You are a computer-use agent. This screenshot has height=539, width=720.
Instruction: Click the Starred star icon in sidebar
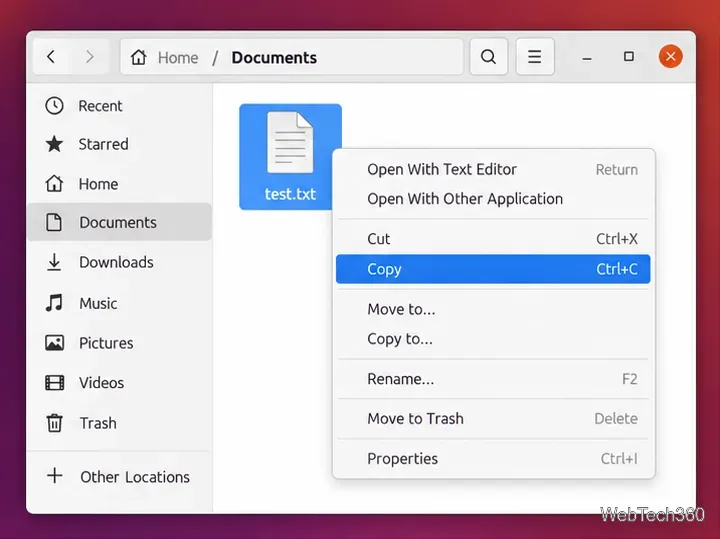tap(54, 144)
